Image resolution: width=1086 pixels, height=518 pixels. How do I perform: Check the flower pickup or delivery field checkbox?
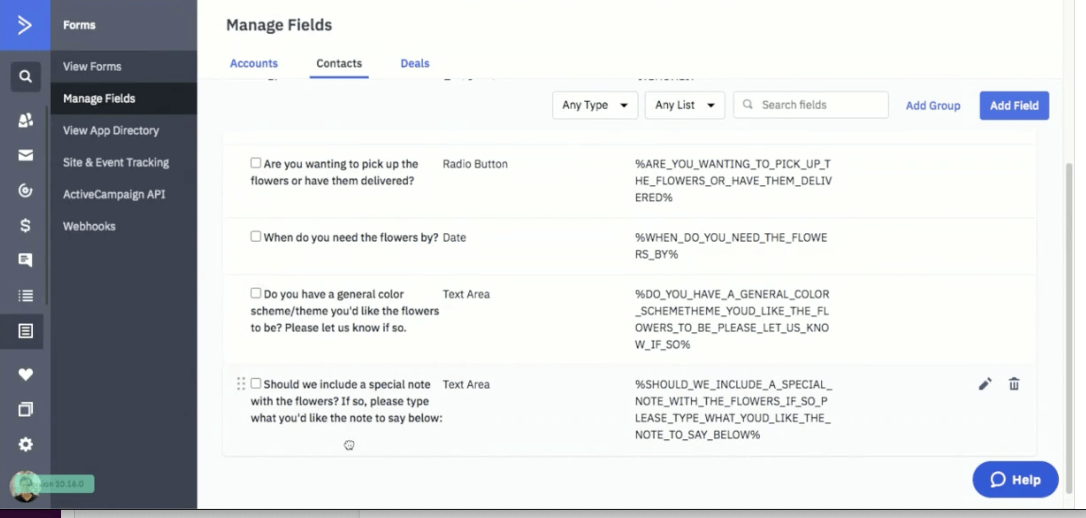256,163
